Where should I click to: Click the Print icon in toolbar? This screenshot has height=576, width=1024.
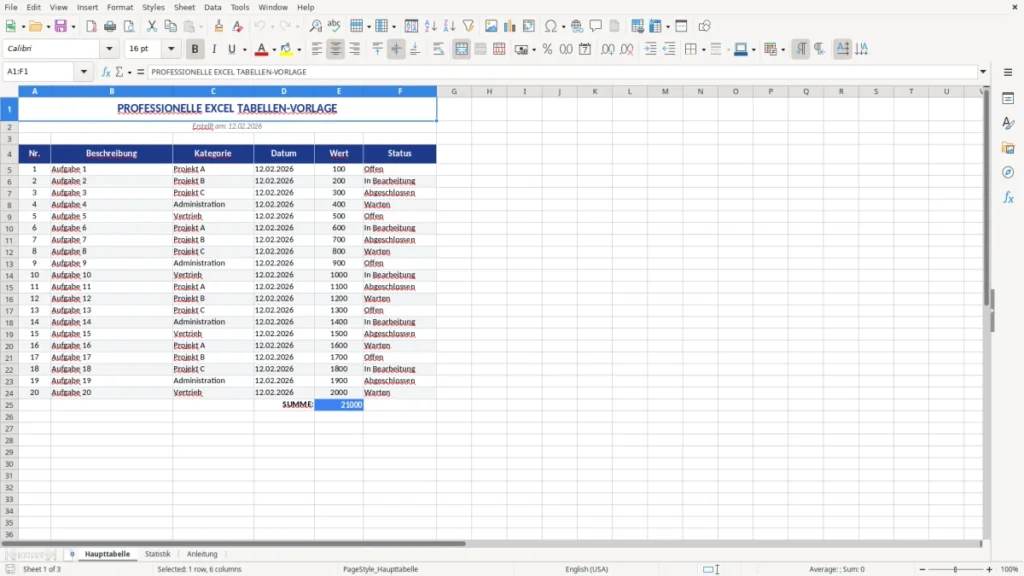point(110,26)
